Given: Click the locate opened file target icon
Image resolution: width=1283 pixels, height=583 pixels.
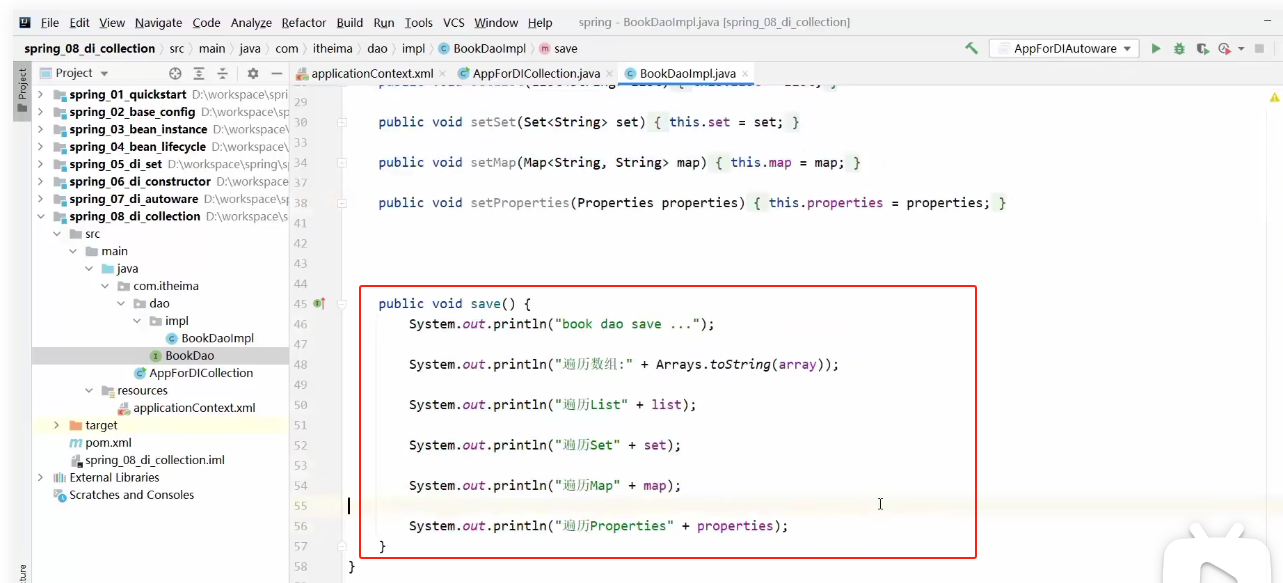Looking at the screenshot, I should point(175,73).
